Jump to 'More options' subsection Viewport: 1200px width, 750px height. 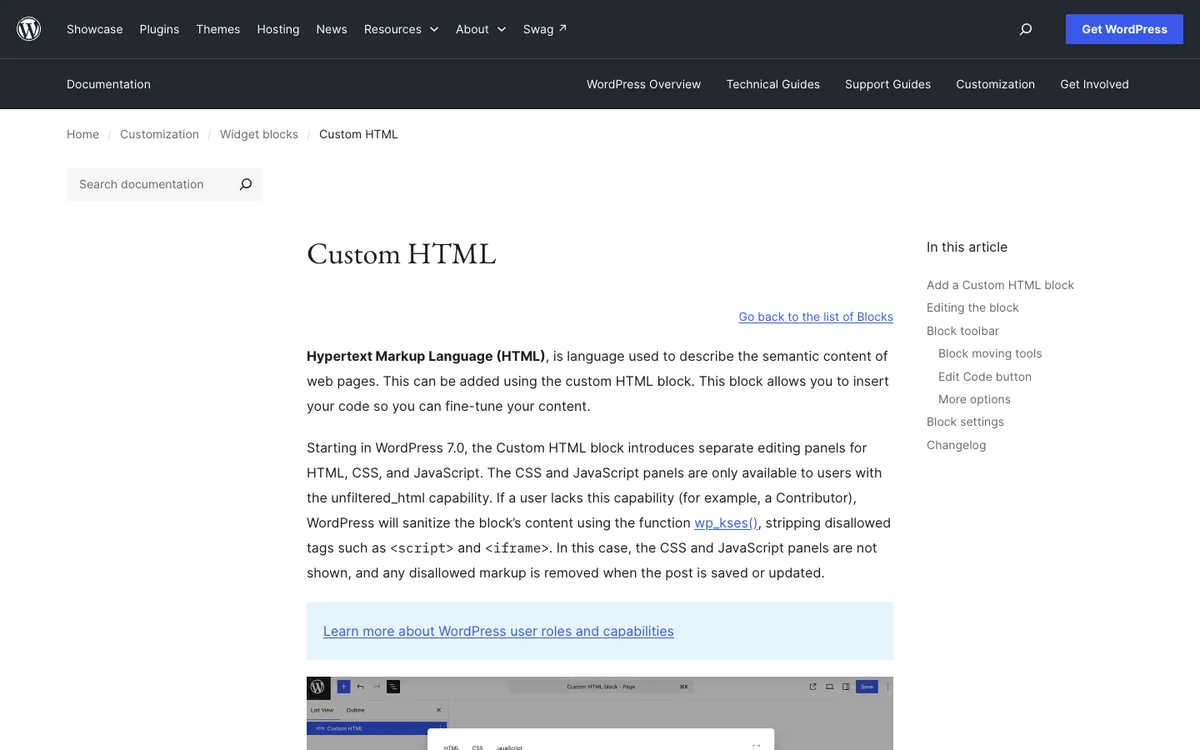[975, 399]
